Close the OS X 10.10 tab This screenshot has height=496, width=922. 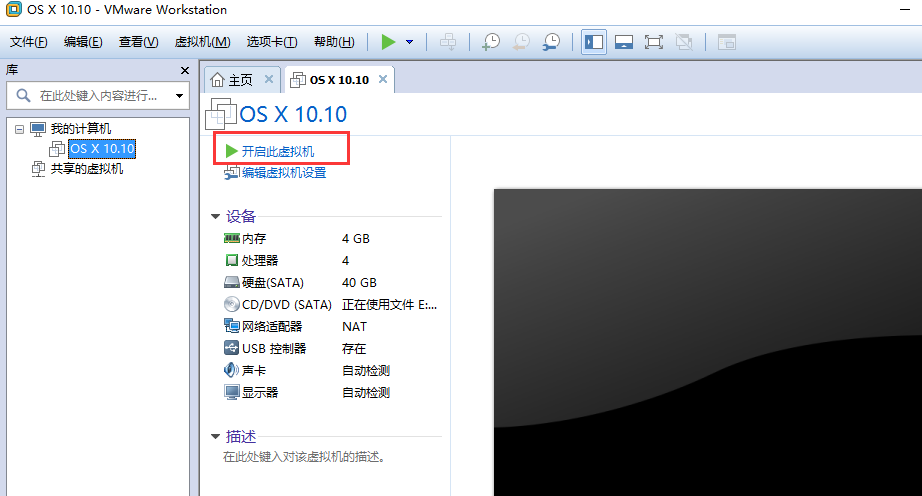[x=383, y=79]
